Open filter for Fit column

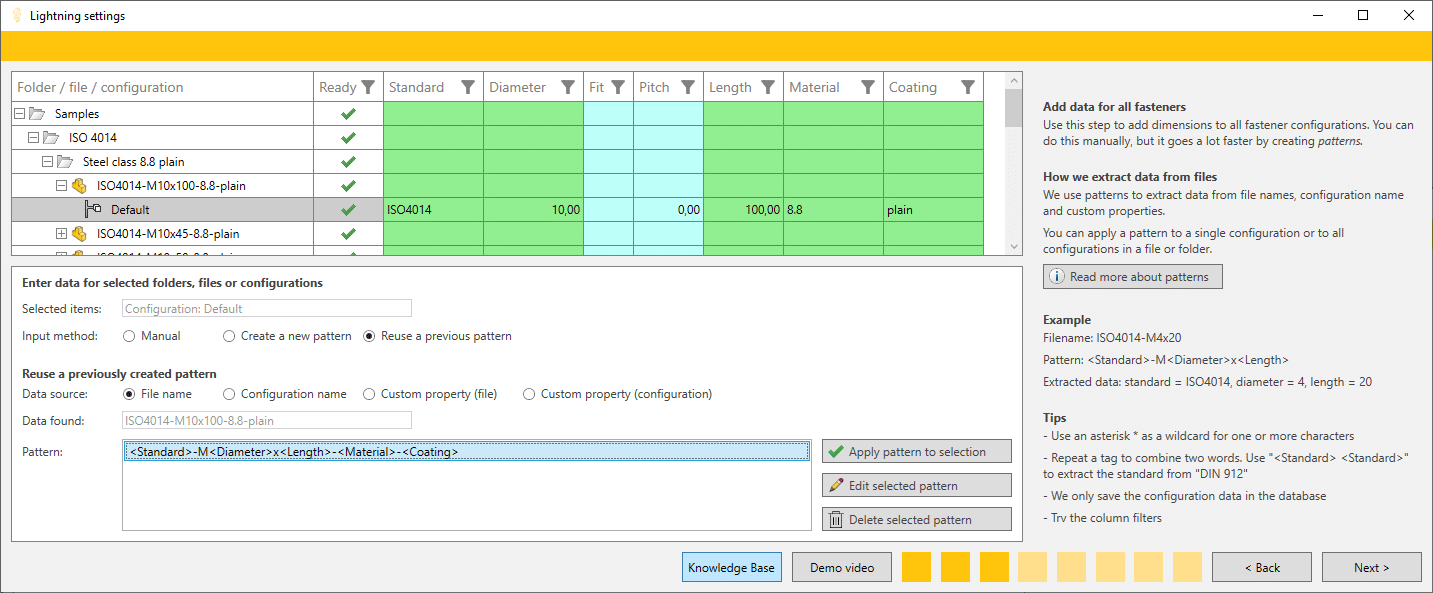pos(618,87)
